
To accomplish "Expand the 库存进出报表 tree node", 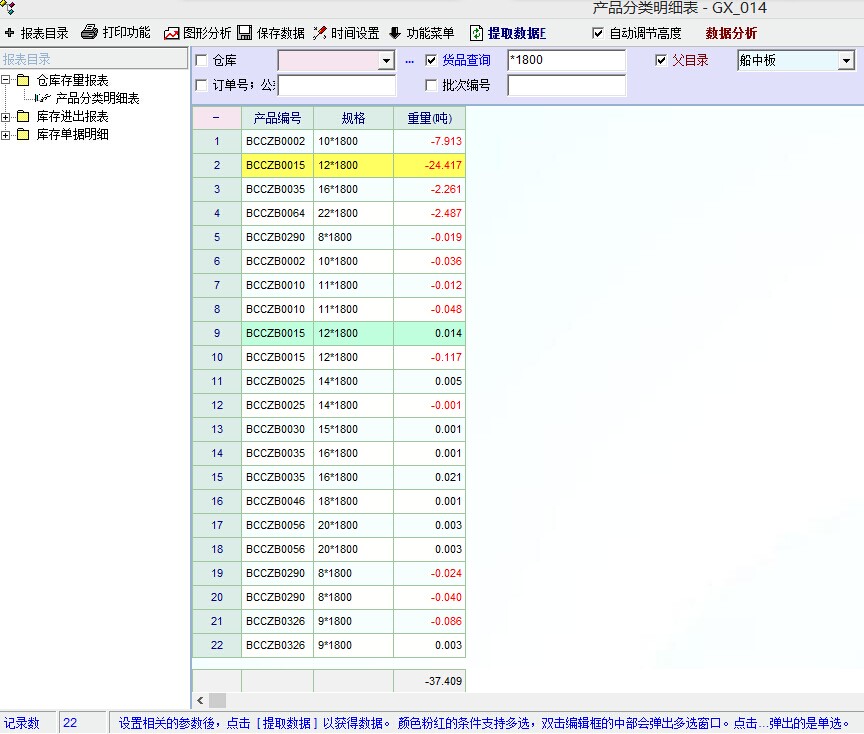I will pos(7,116).
